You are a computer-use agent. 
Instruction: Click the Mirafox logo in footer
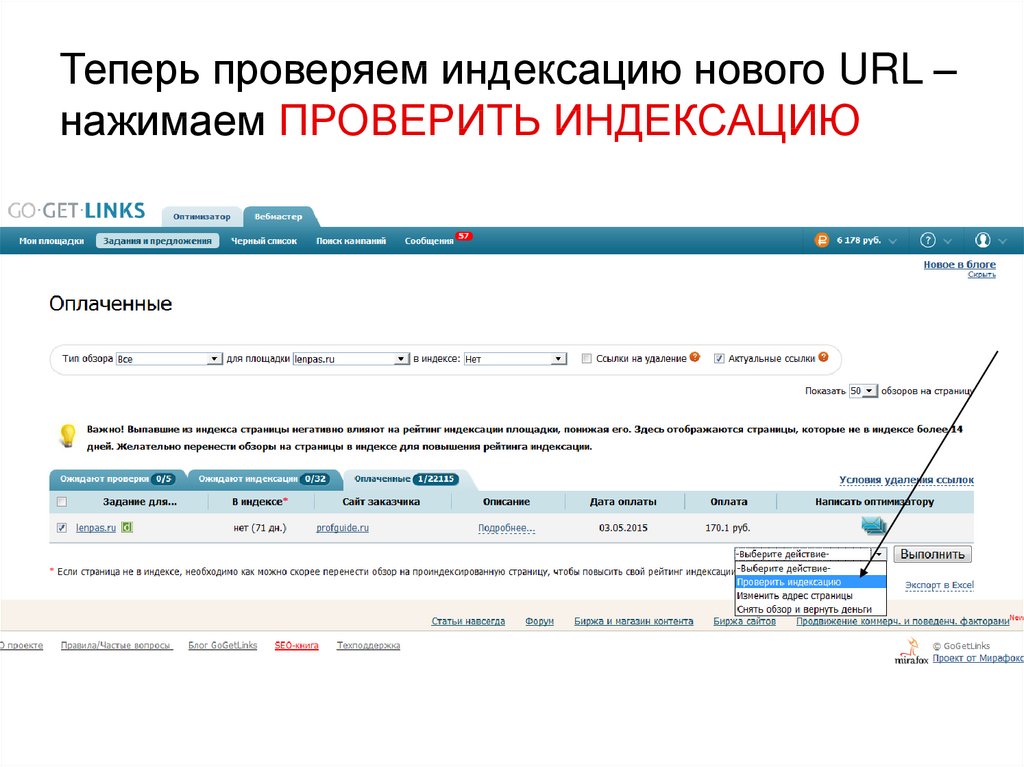pyautogui.click(x=911, y=651)
